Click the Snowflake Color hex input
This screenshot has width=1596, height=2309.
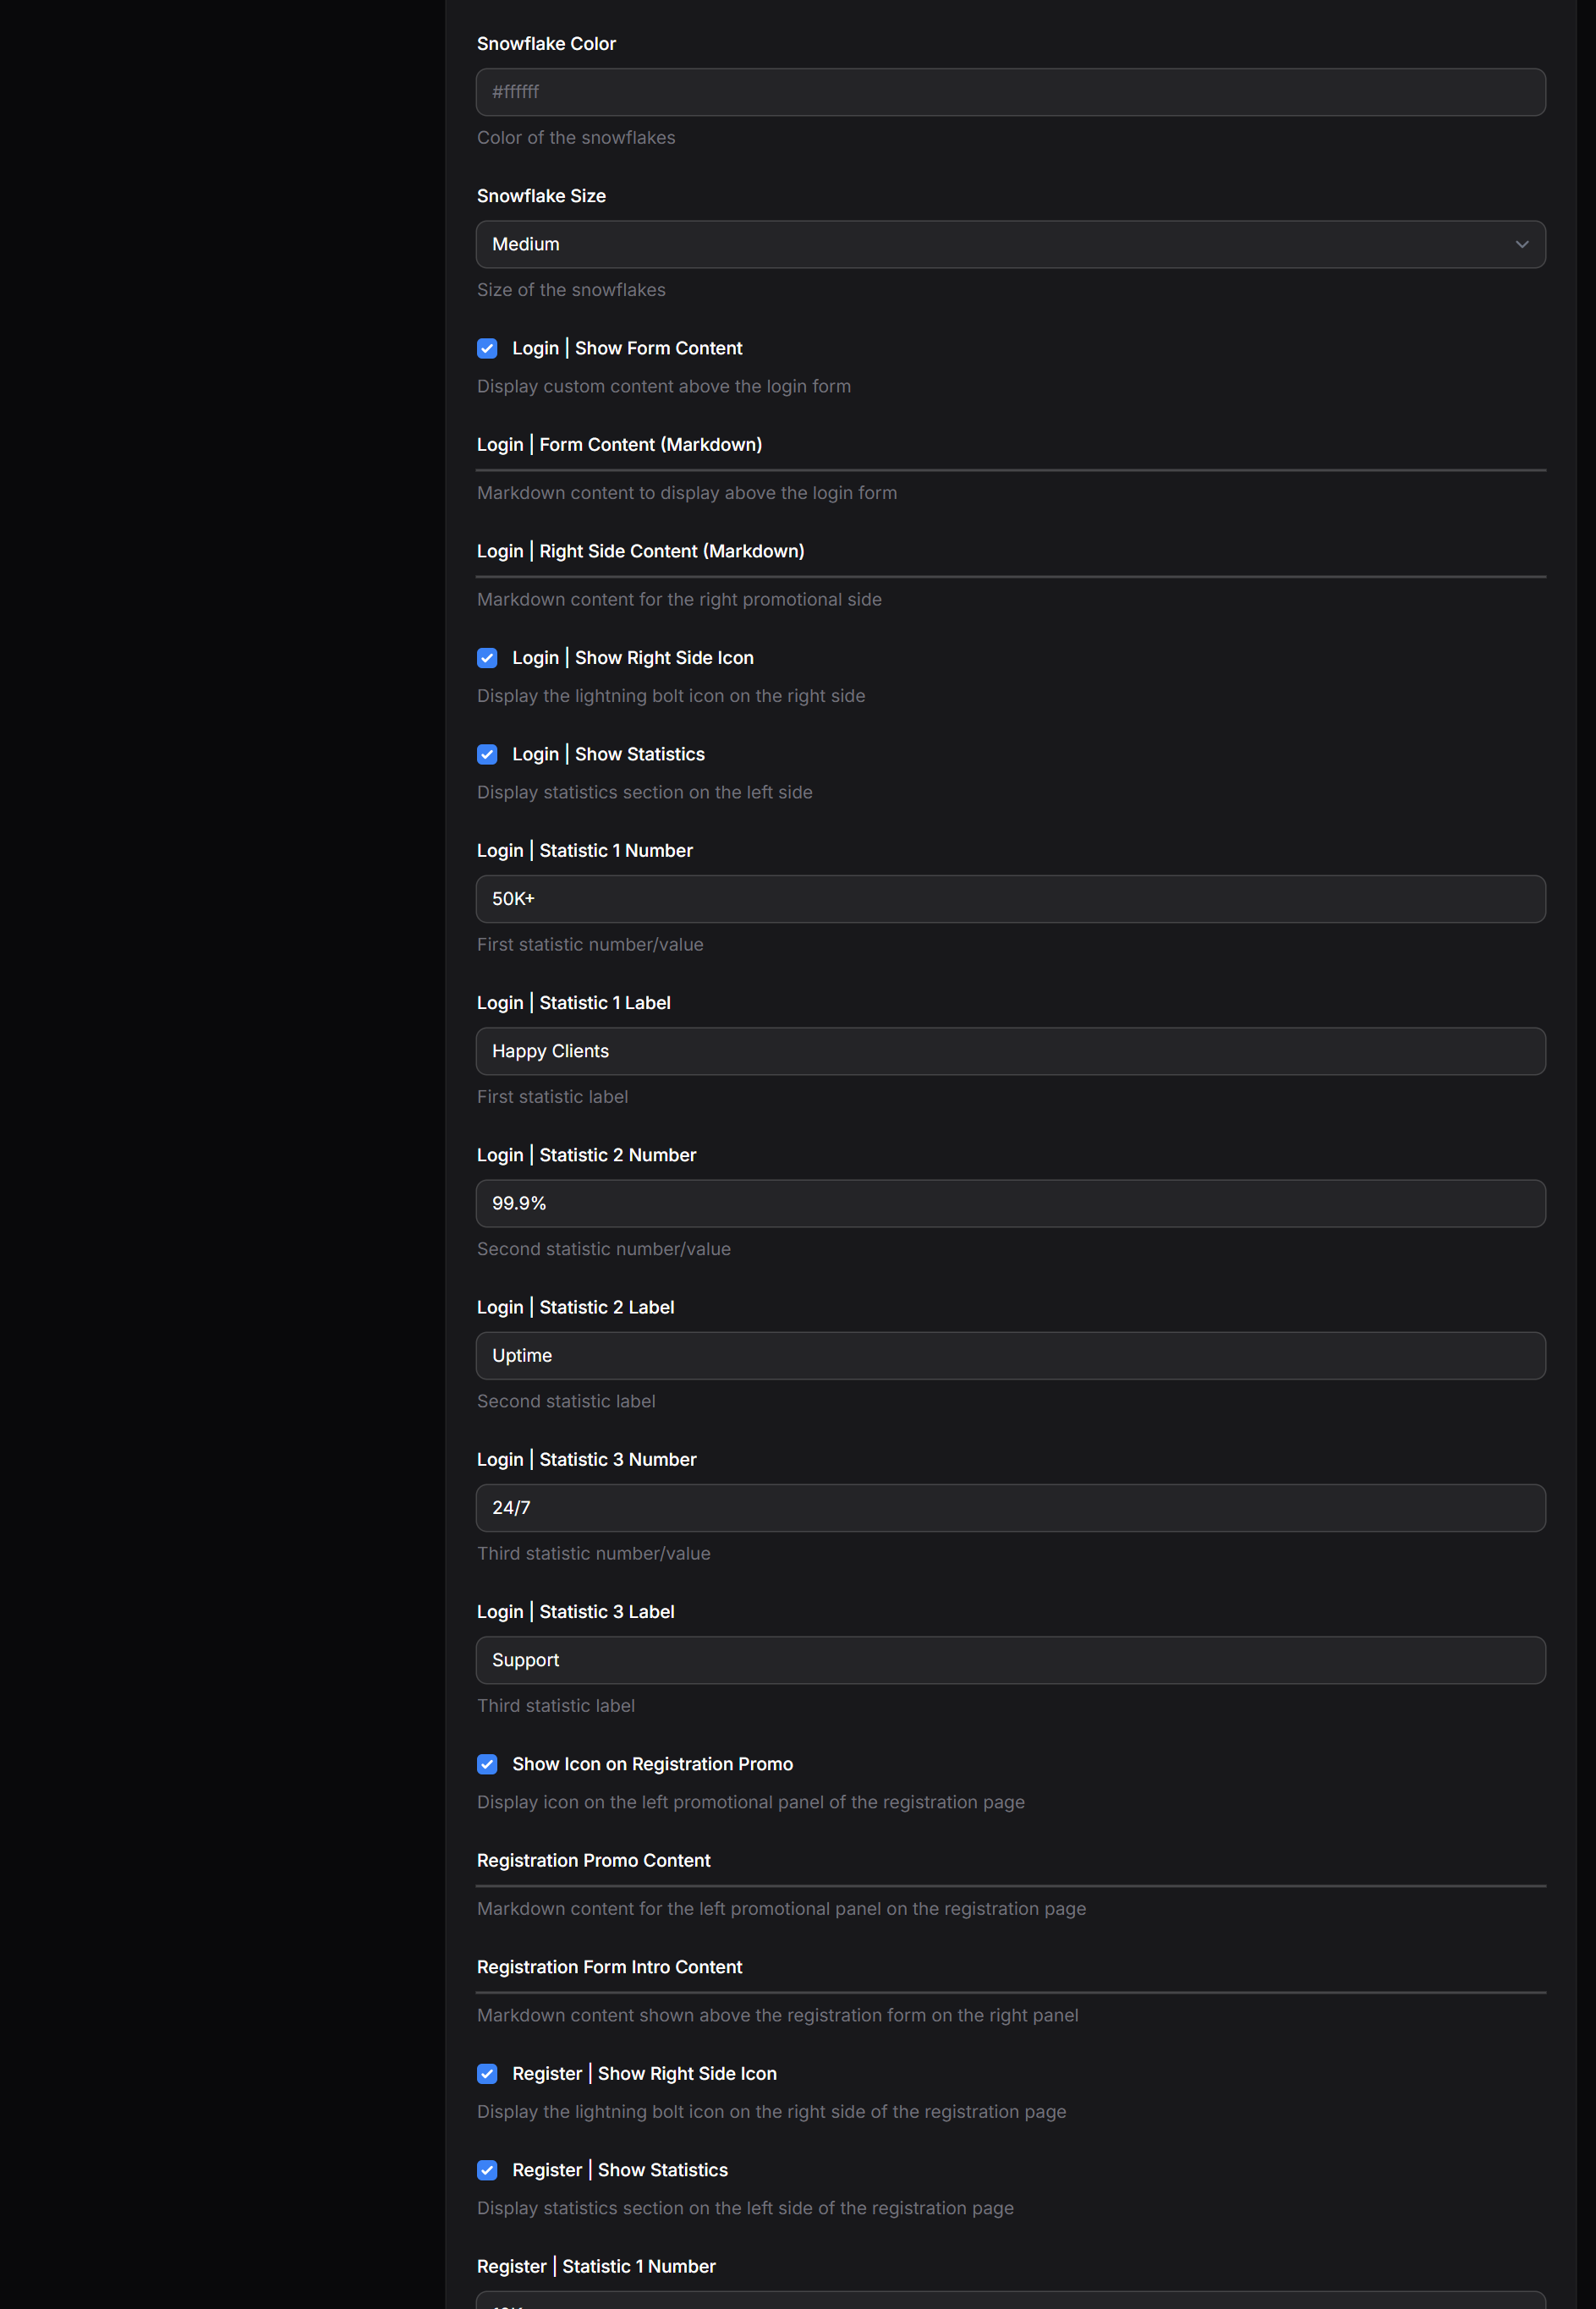click(1010, 92)
